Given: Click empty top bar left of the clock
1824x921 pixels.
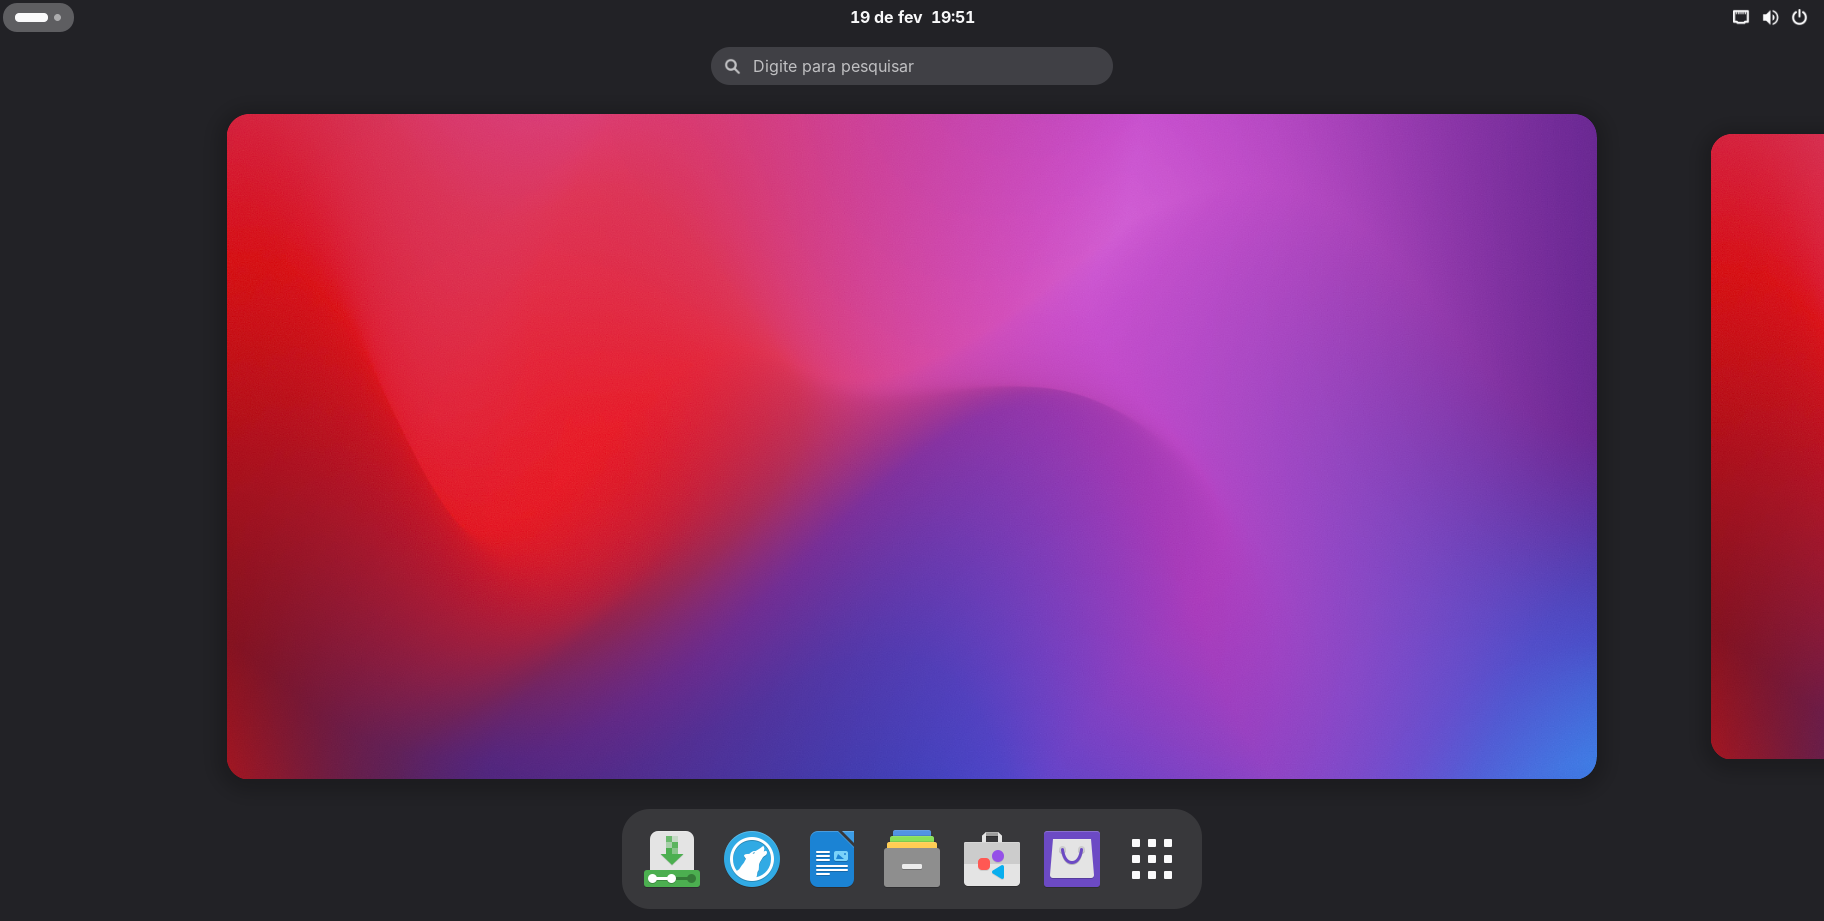Looking at the screenshot, I should 450,17.
